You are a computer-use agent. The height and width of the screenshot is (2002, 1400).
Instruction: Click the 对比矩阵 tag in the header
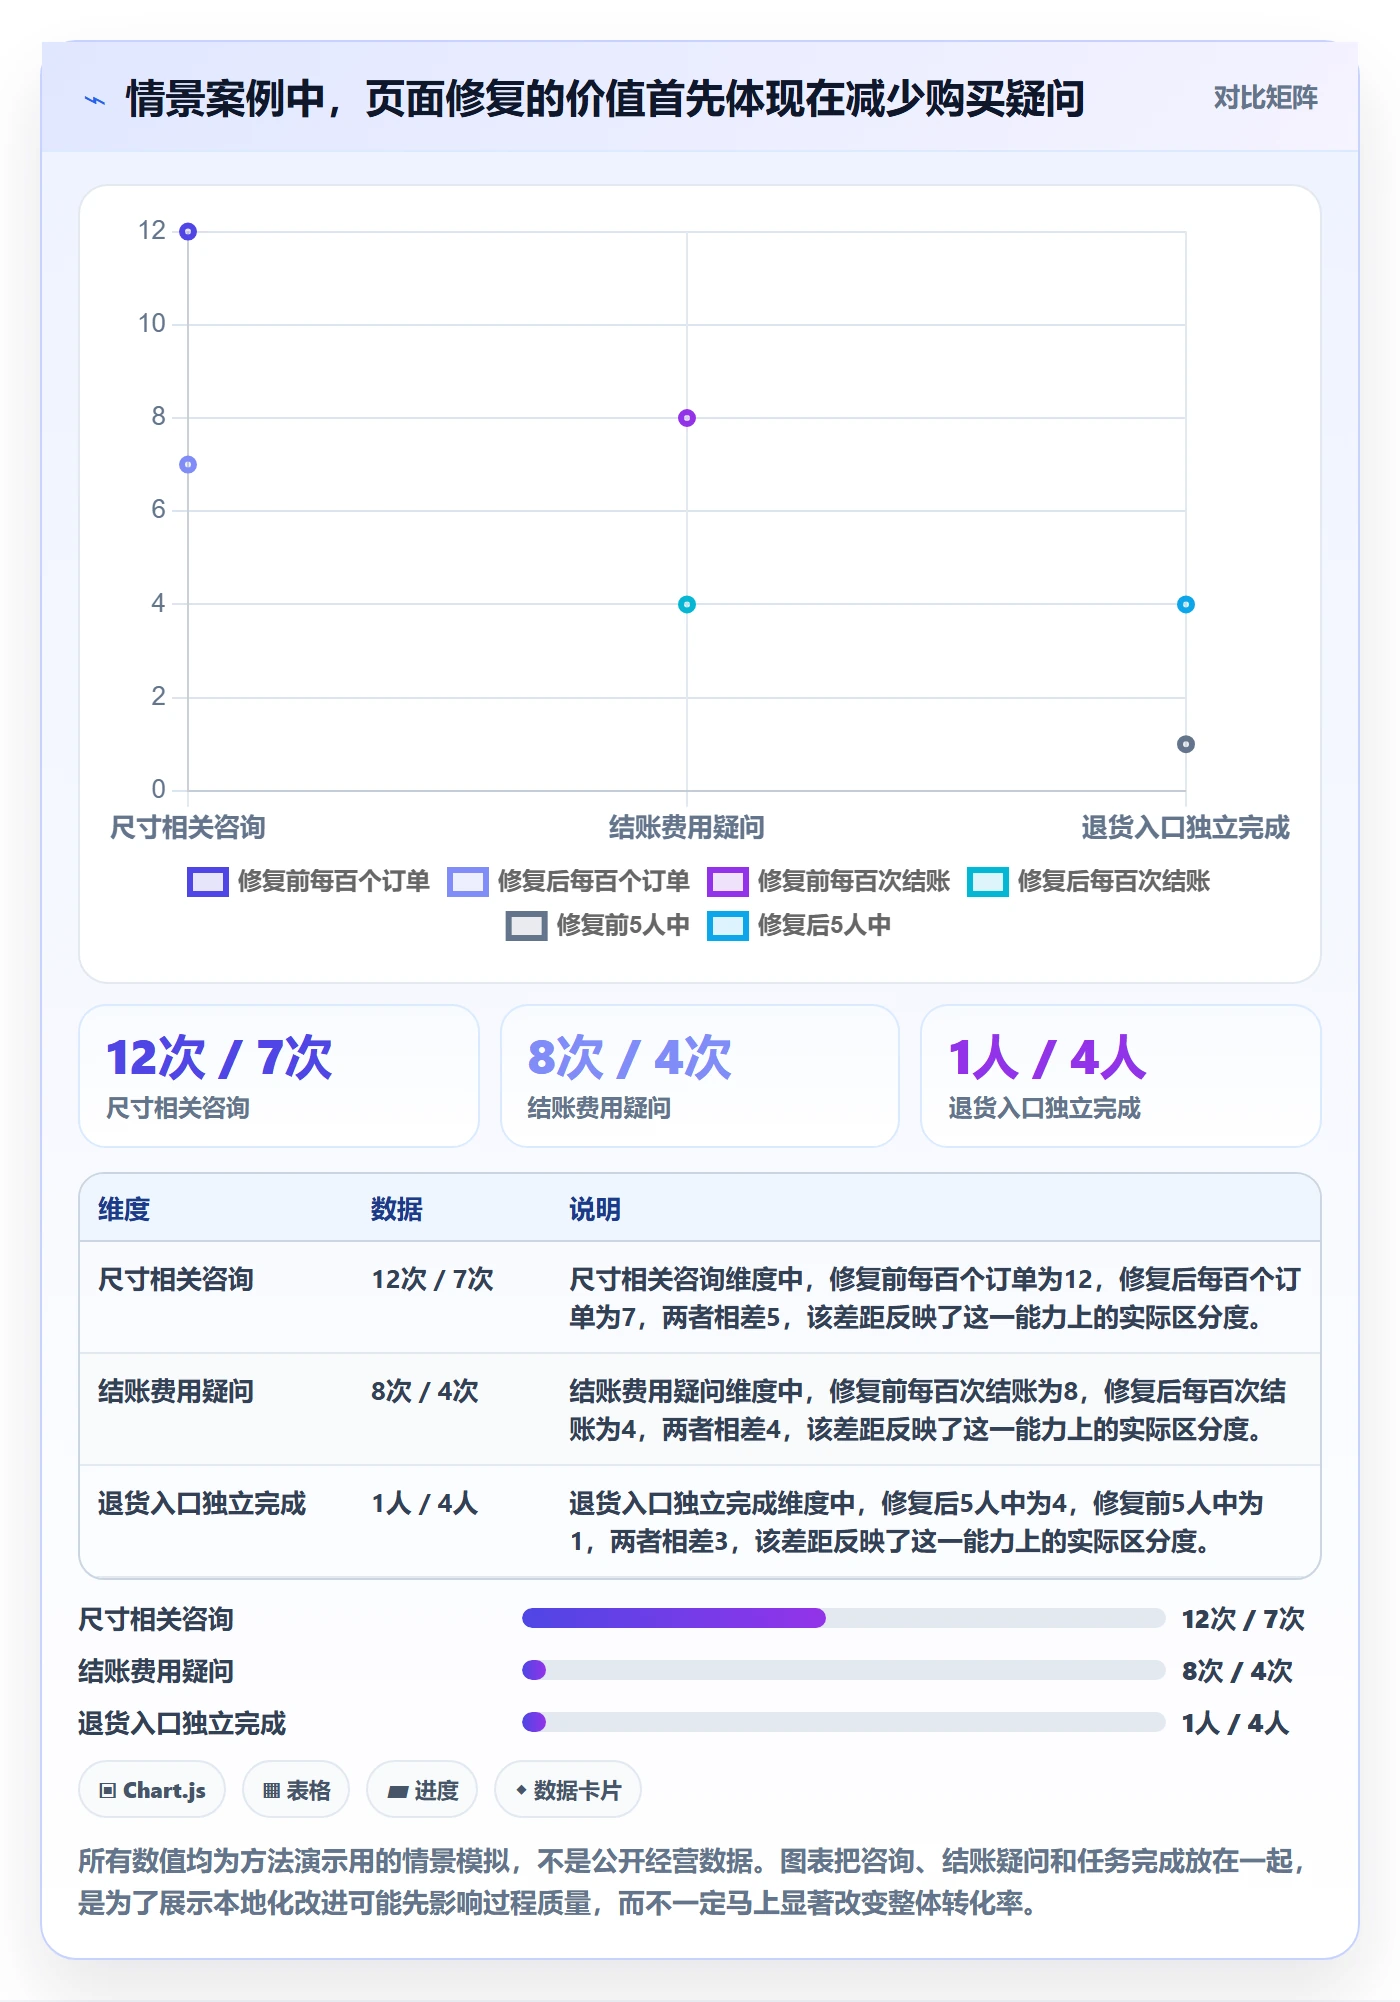(x=1265, y=98)
